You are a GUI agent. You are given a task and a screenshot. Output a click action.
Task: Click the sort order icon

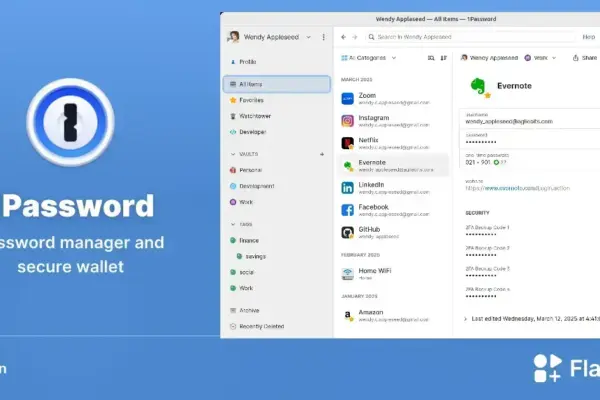point(443,58)
